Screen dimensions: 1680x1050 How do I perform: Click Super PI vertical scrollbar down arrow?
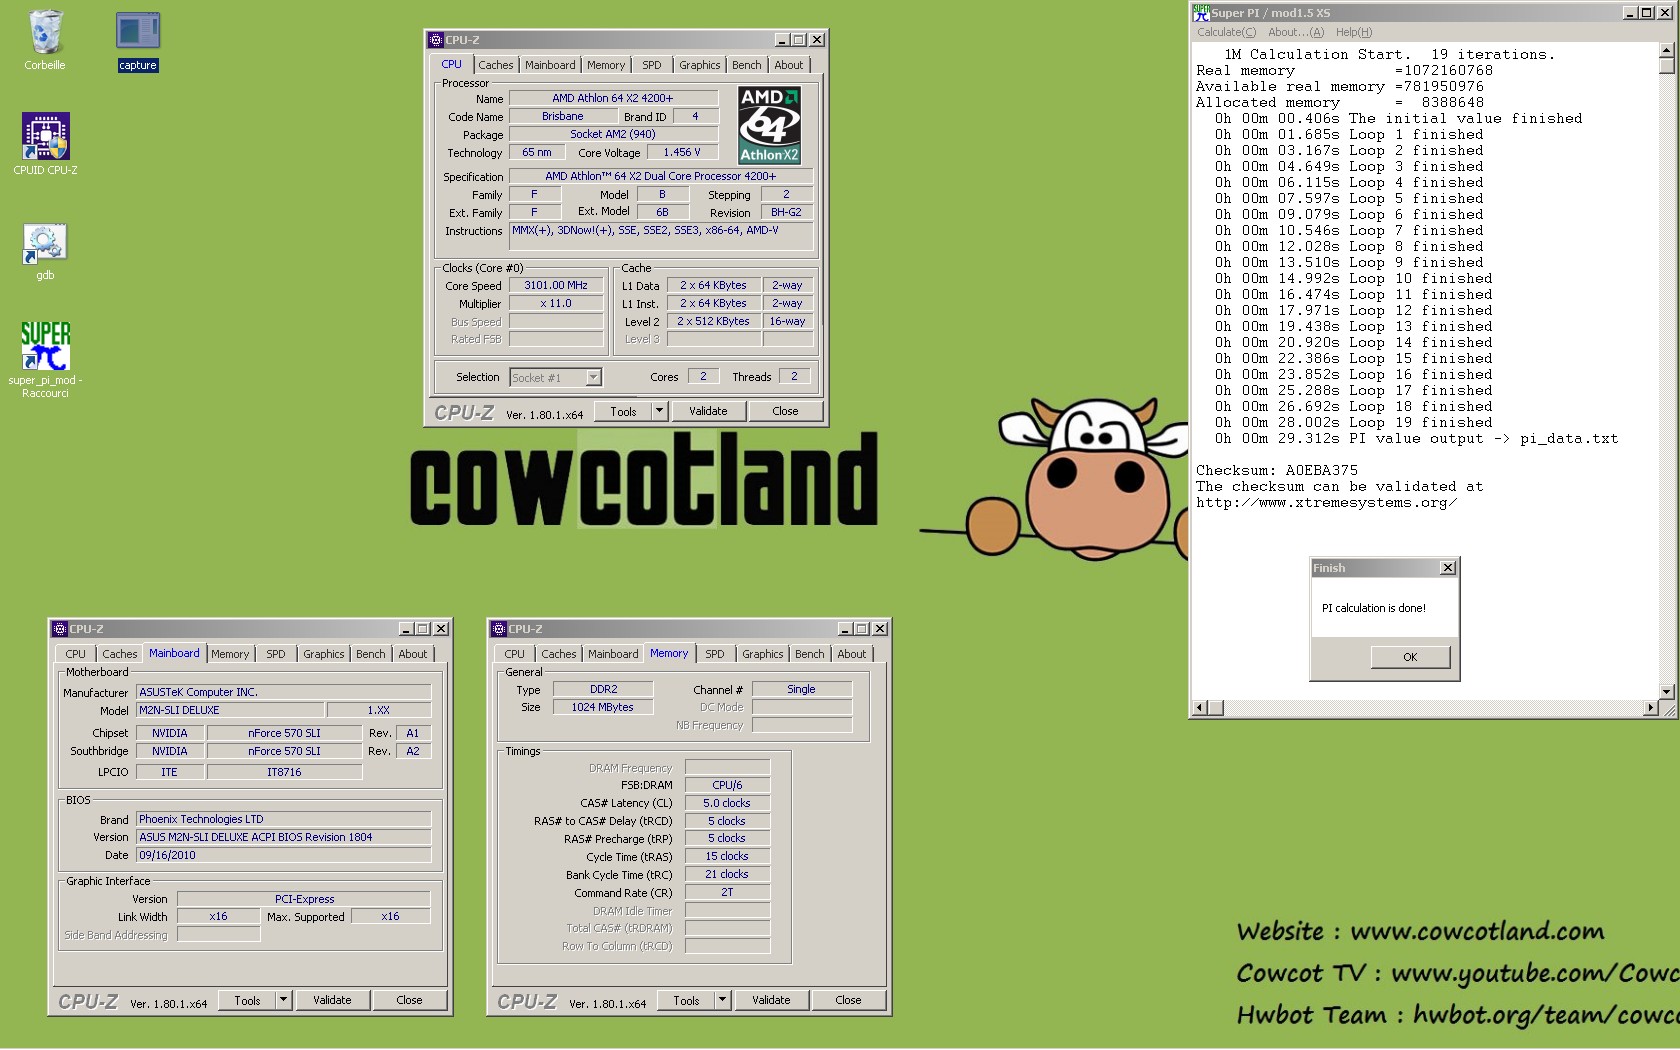click(x=1666, y=692)
